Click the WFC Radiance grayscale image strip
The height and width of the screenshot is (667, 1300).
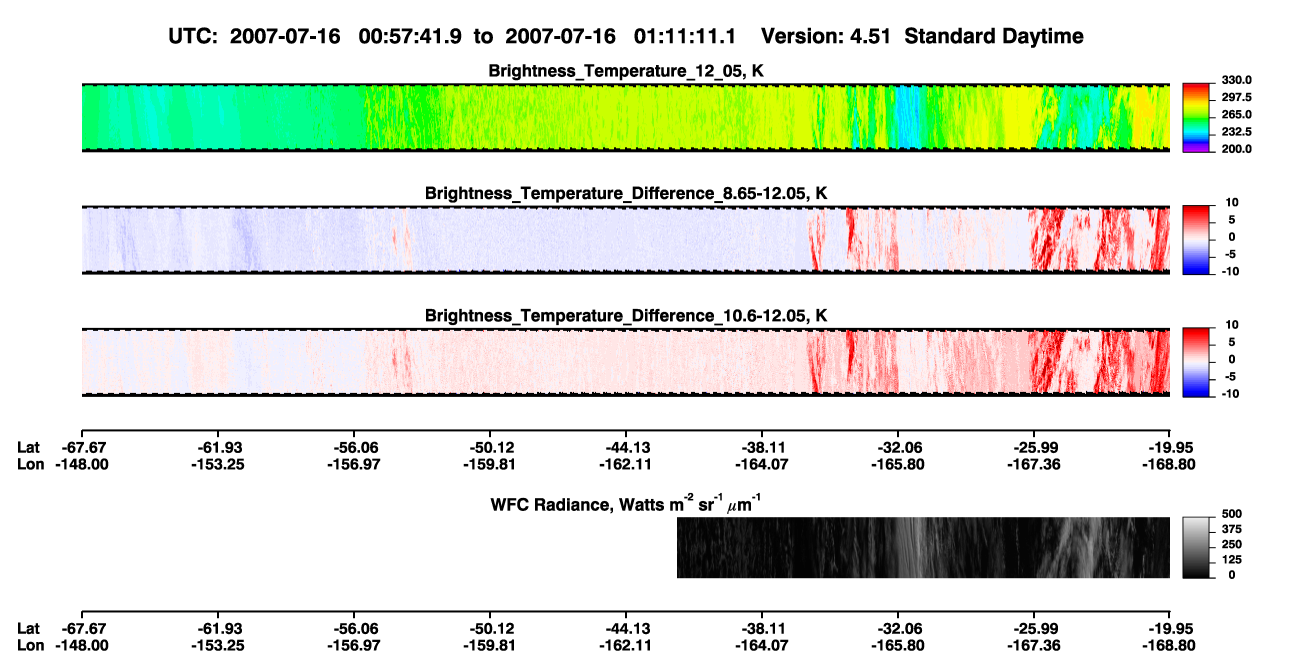923,547
